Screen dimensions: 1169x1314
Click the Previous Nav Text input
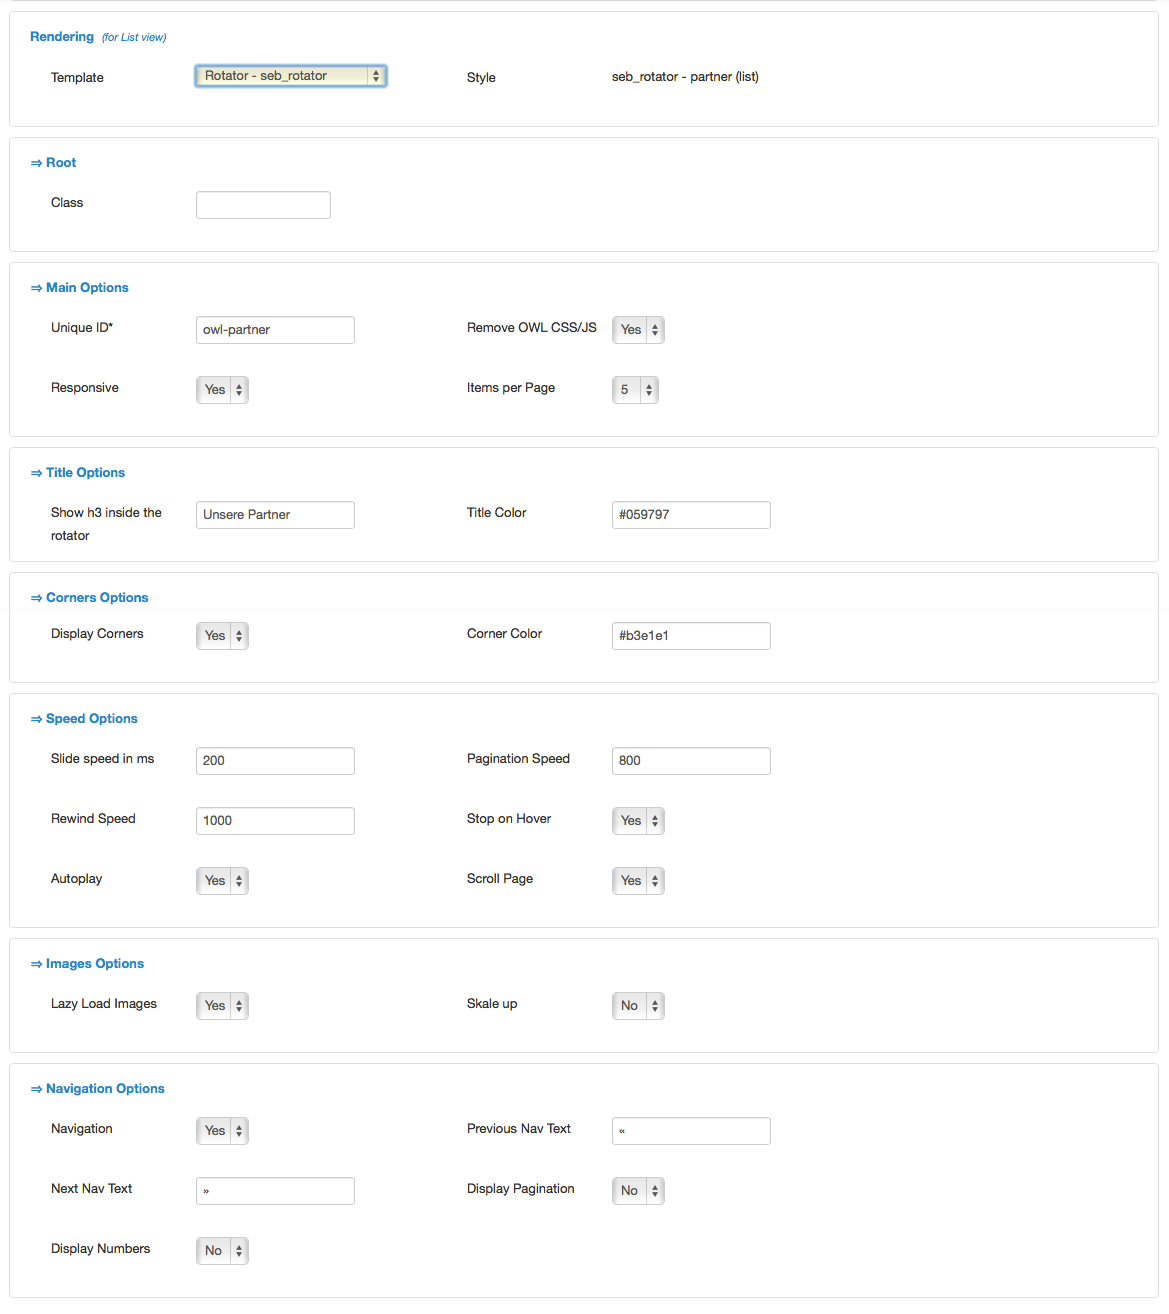click(691, 1131)
